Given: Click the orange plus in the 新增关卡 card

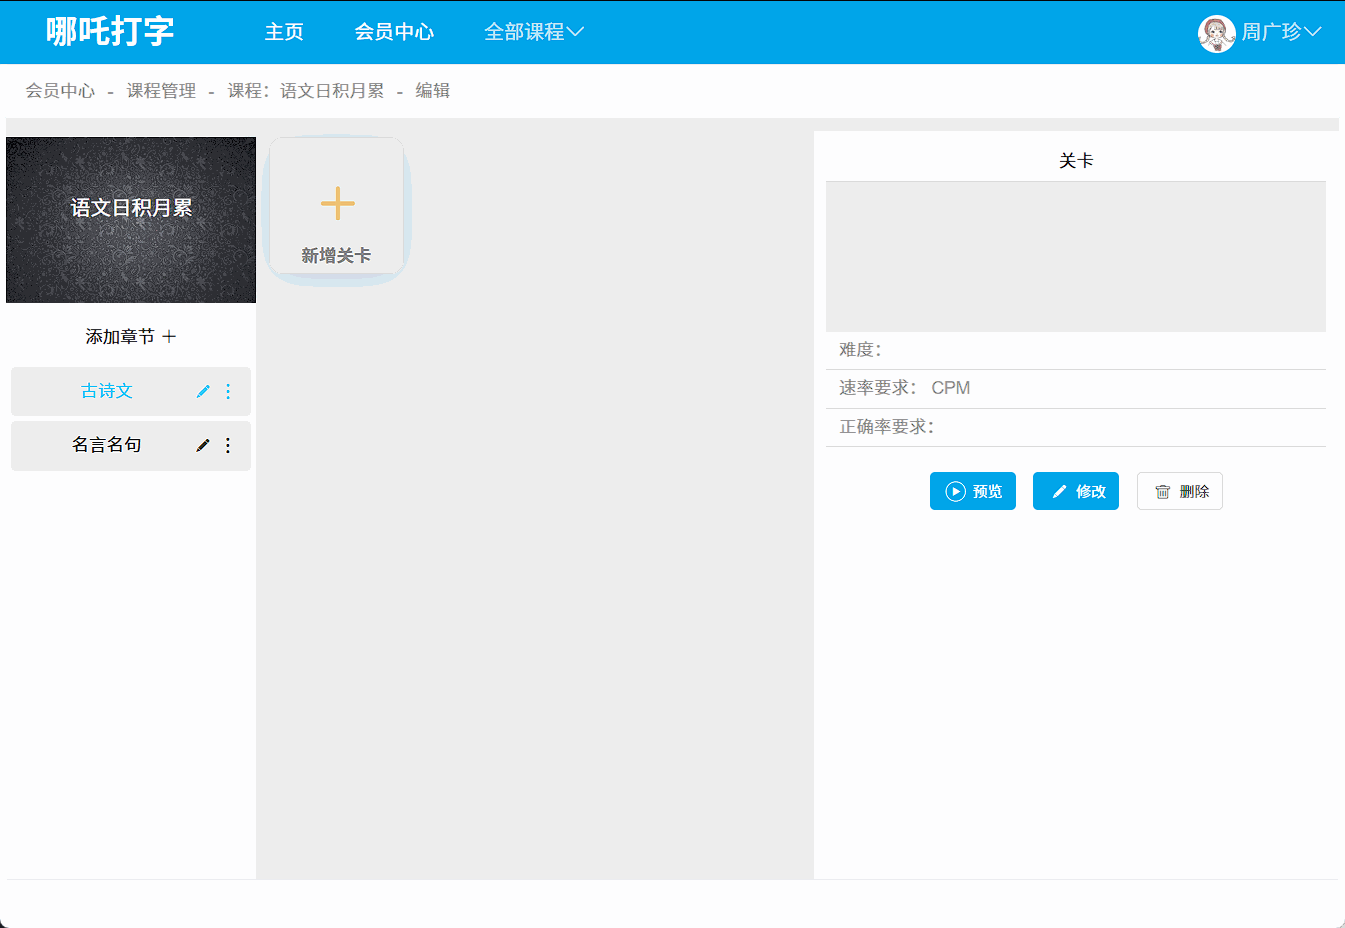Looking at the screenshot, I should coord(337,203).
